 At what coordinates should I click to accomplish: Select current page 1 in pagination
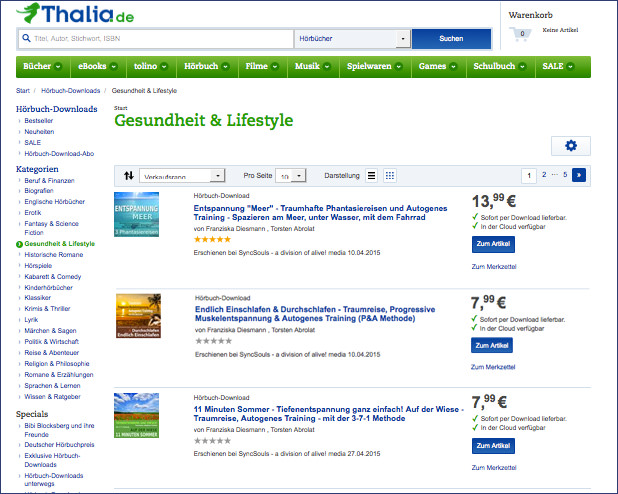(529, 175)
